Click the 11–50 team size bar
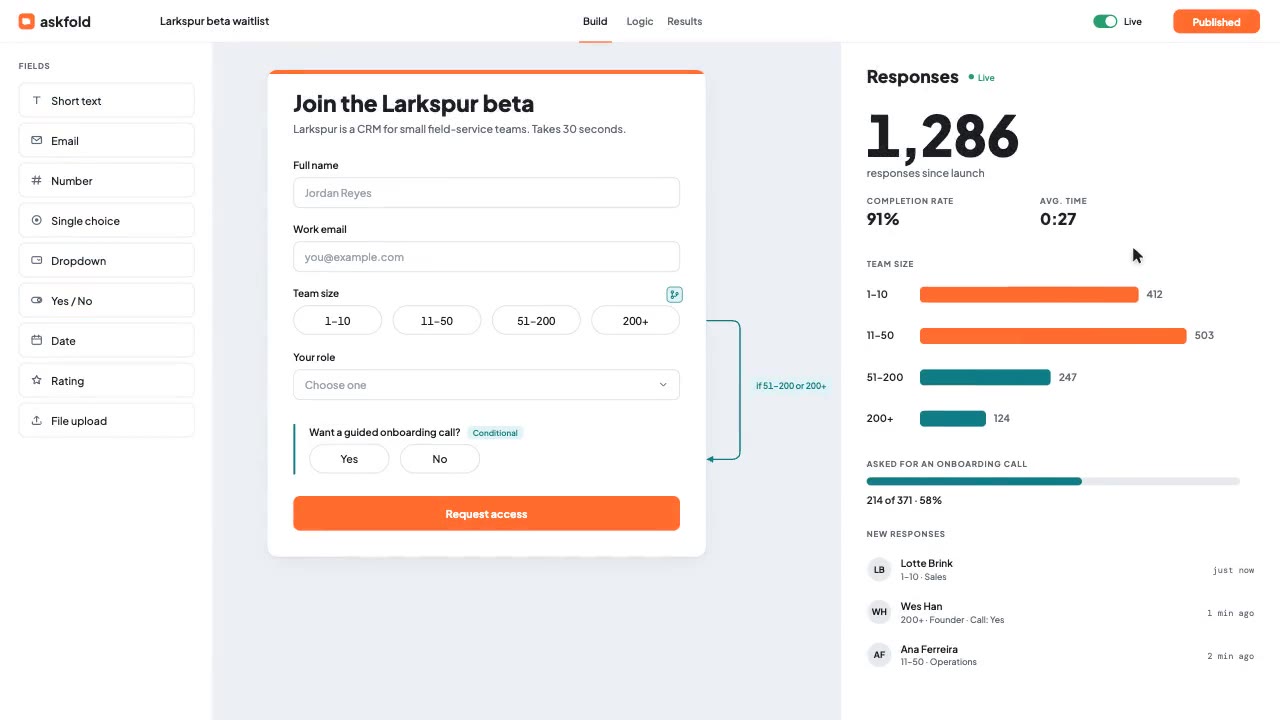 1053,335
